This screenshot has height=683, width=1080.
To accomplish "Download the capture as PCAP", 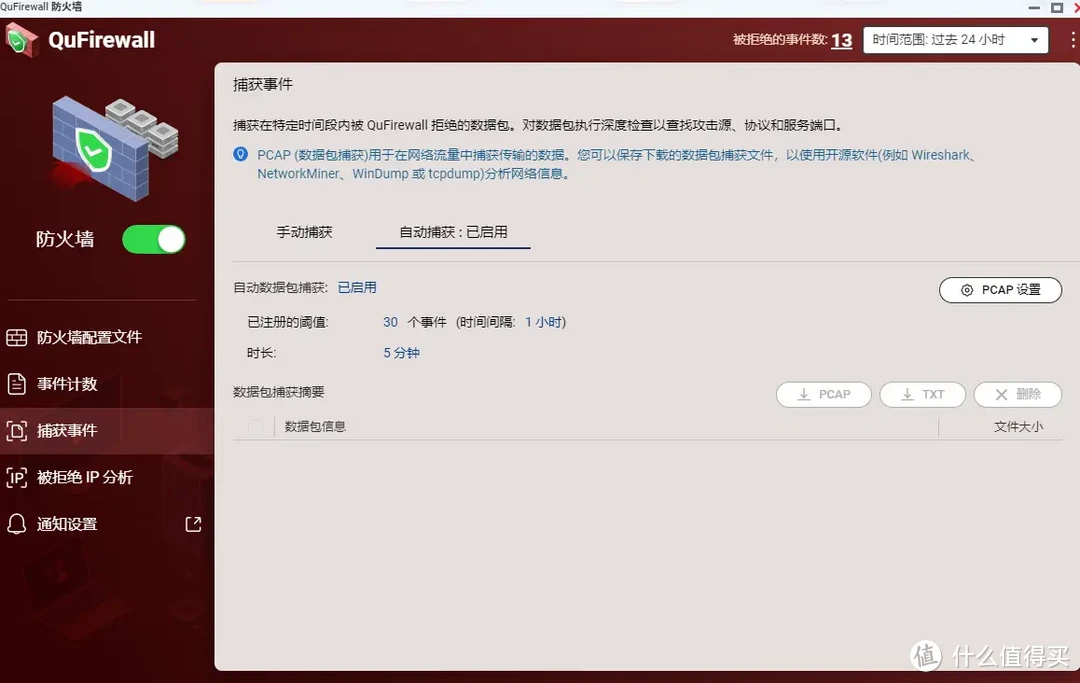I will click(x=824, y=395).
